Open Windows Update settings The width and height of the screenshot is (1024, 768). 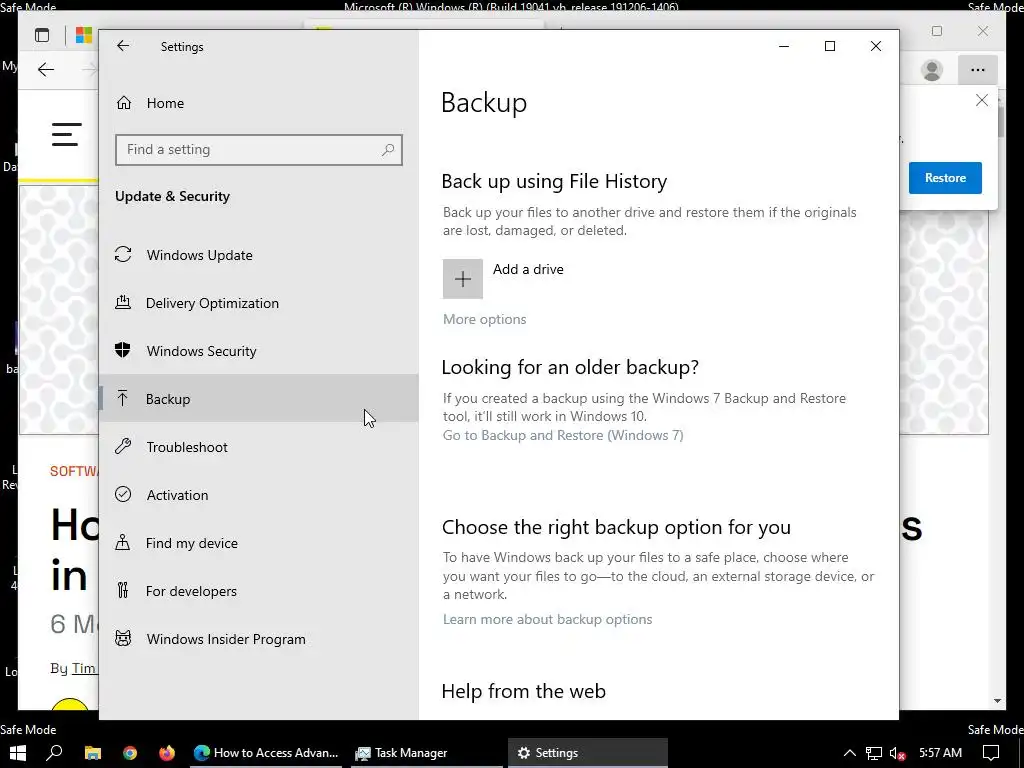259,255
